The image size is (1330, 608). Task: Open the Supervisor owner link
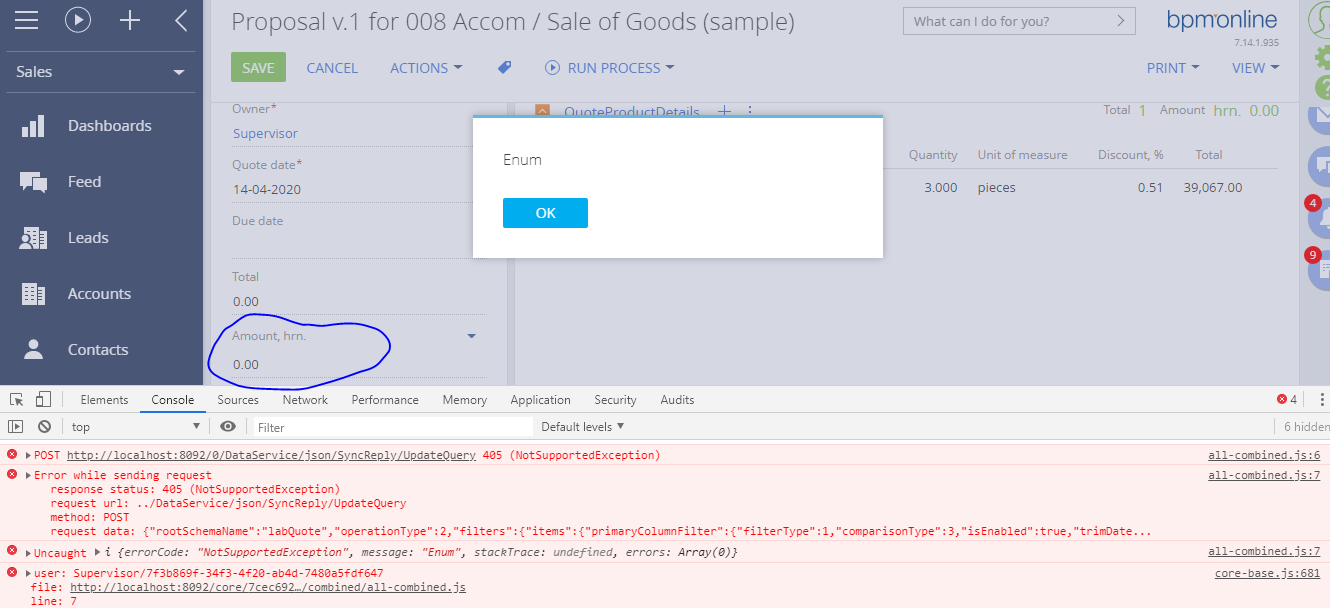point(265,133)
